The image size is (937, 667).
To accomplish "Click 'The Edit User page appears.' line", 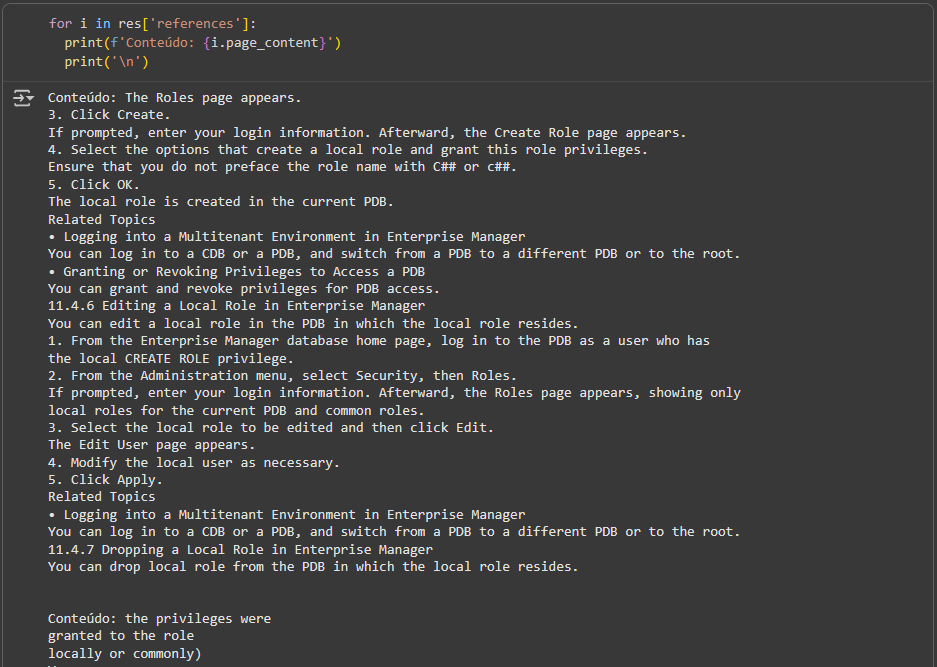I will 151,444.
